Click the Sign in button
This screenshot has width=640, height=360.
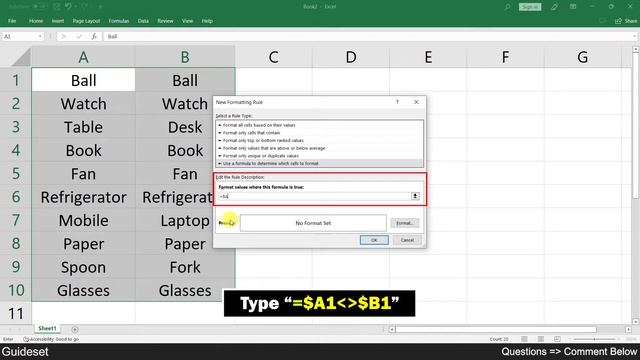530,7
